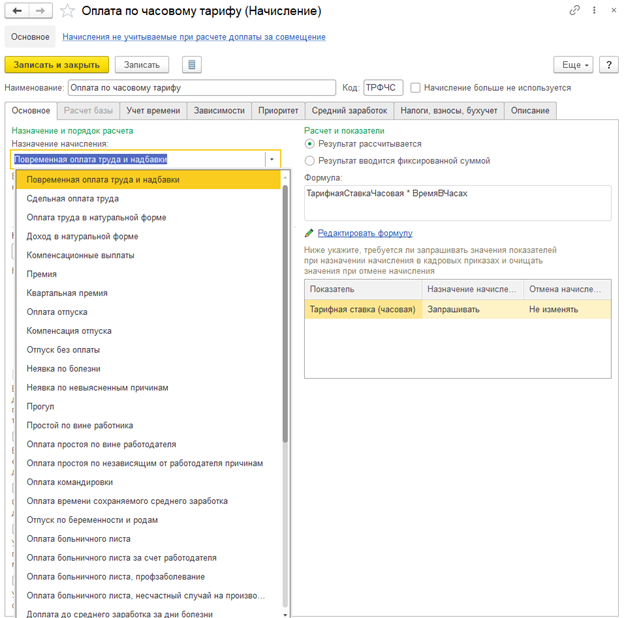The width and height of the screenshot is (624, 618).
Task: Click the Редактировать формулу link
Action: 365,233
